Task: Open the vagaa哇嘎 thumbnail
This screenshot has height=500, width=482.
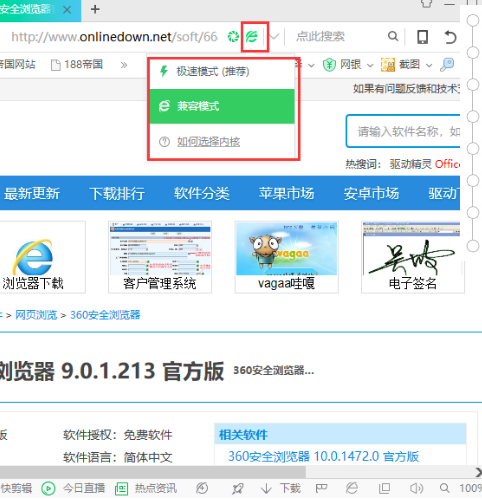Action: [287, 257]
